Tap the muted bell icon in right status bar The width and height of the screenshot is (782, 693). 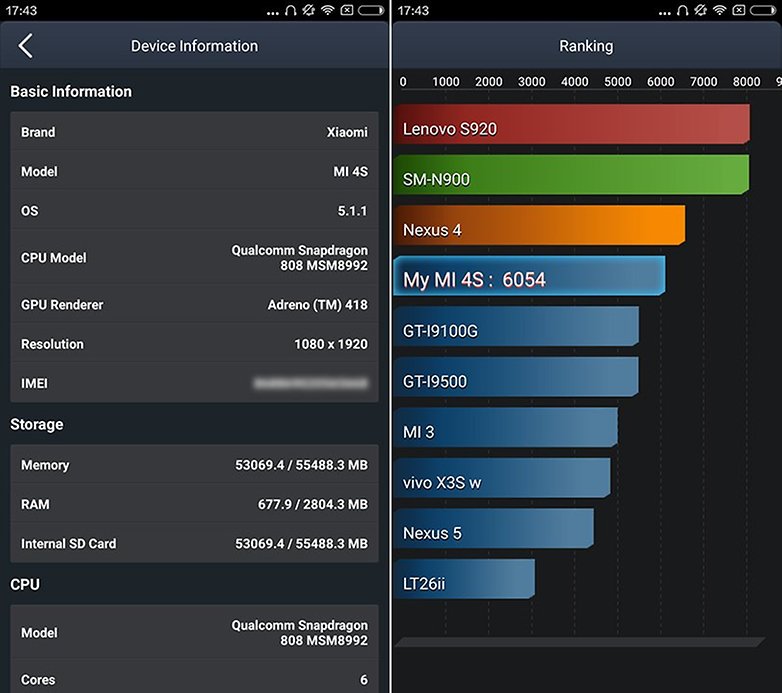(701, 10)
